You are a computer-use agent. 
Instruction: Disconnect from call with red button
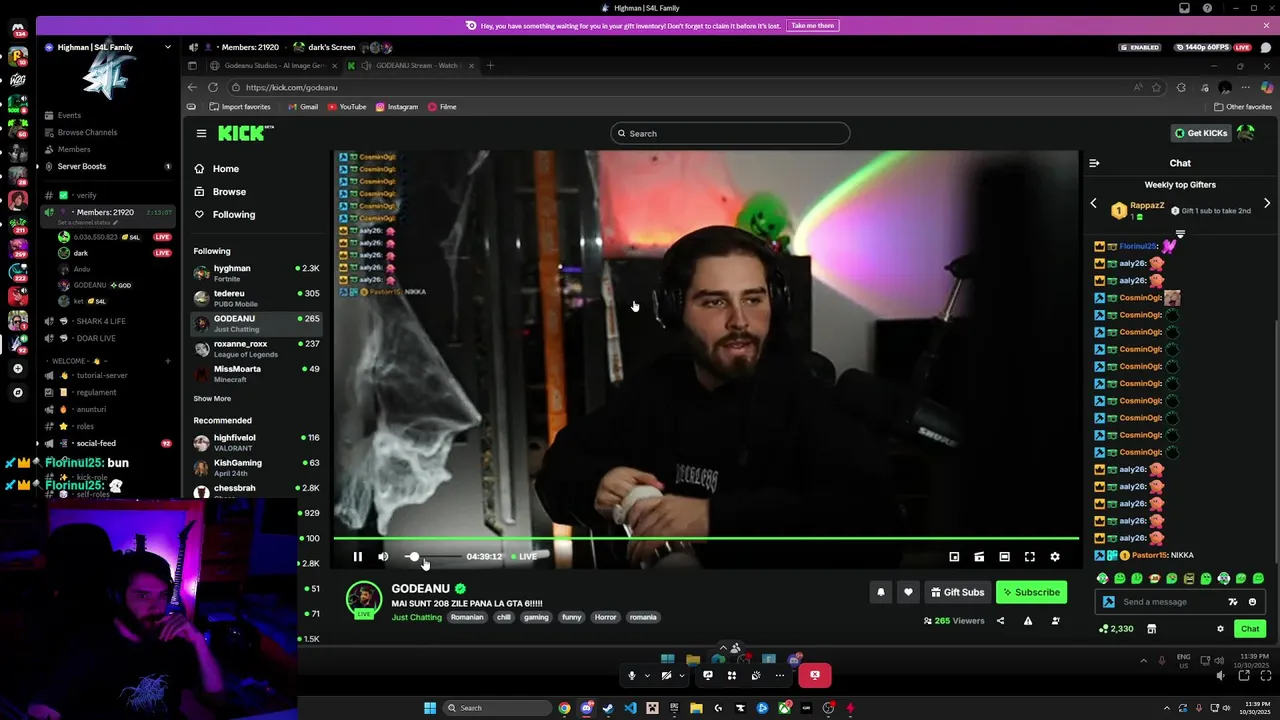point(815,676)
